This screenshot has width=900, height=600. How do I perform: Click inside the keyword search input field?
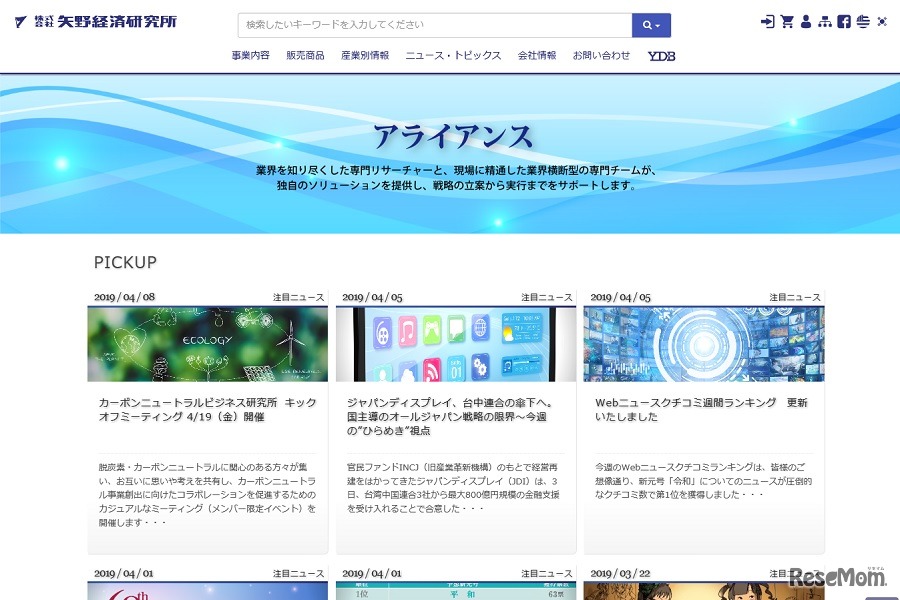click(430, 23)
